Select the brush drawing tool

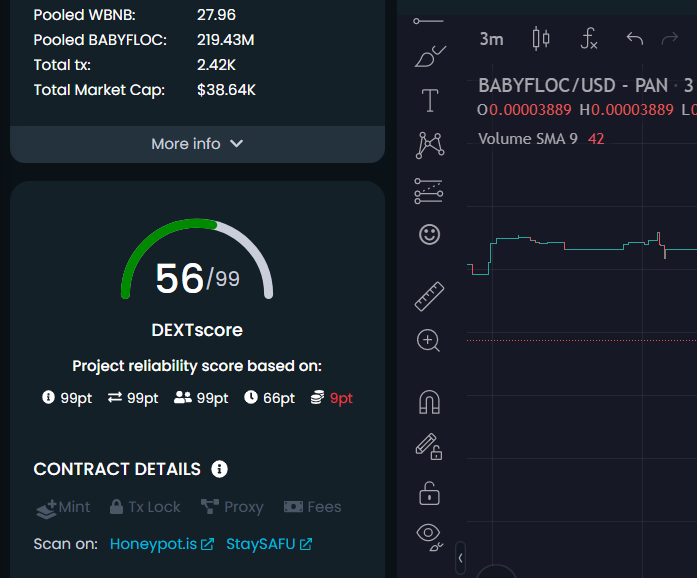(429, 56)
